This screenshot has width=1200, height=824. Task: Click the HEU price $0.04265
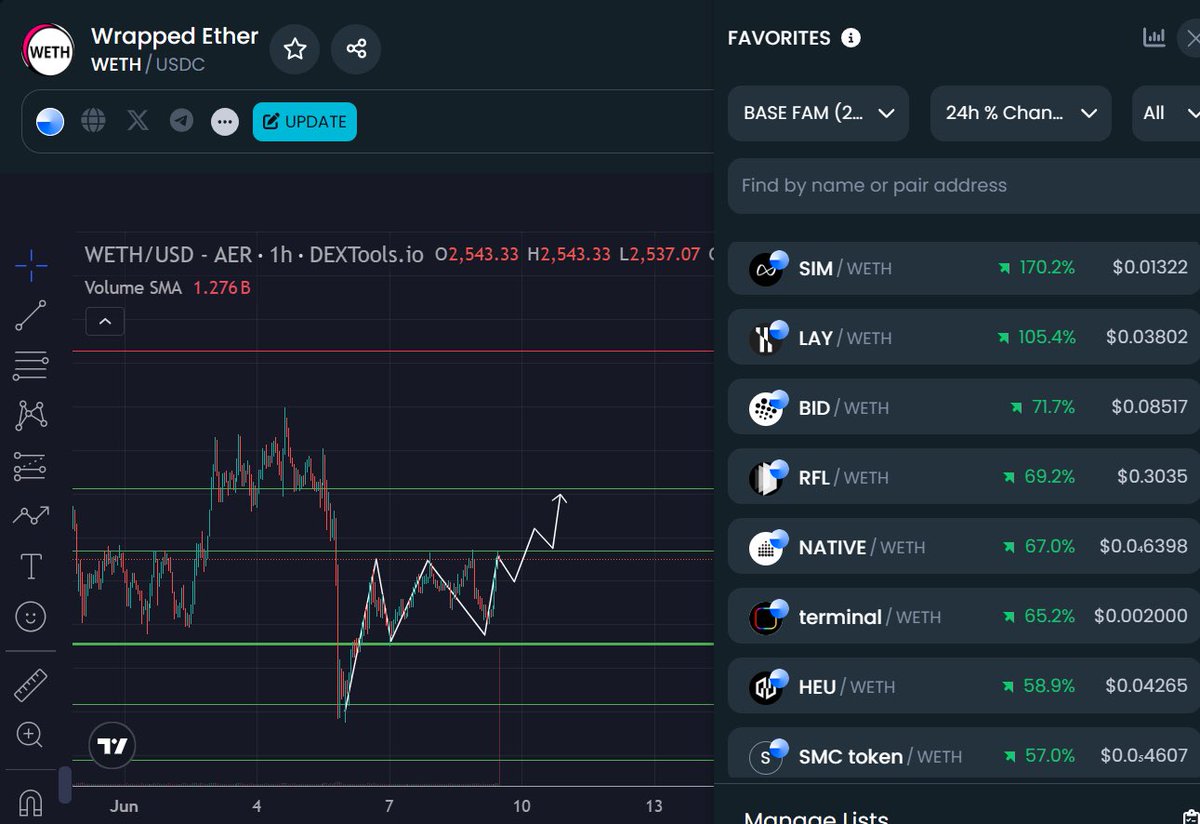click(1147, 686)
